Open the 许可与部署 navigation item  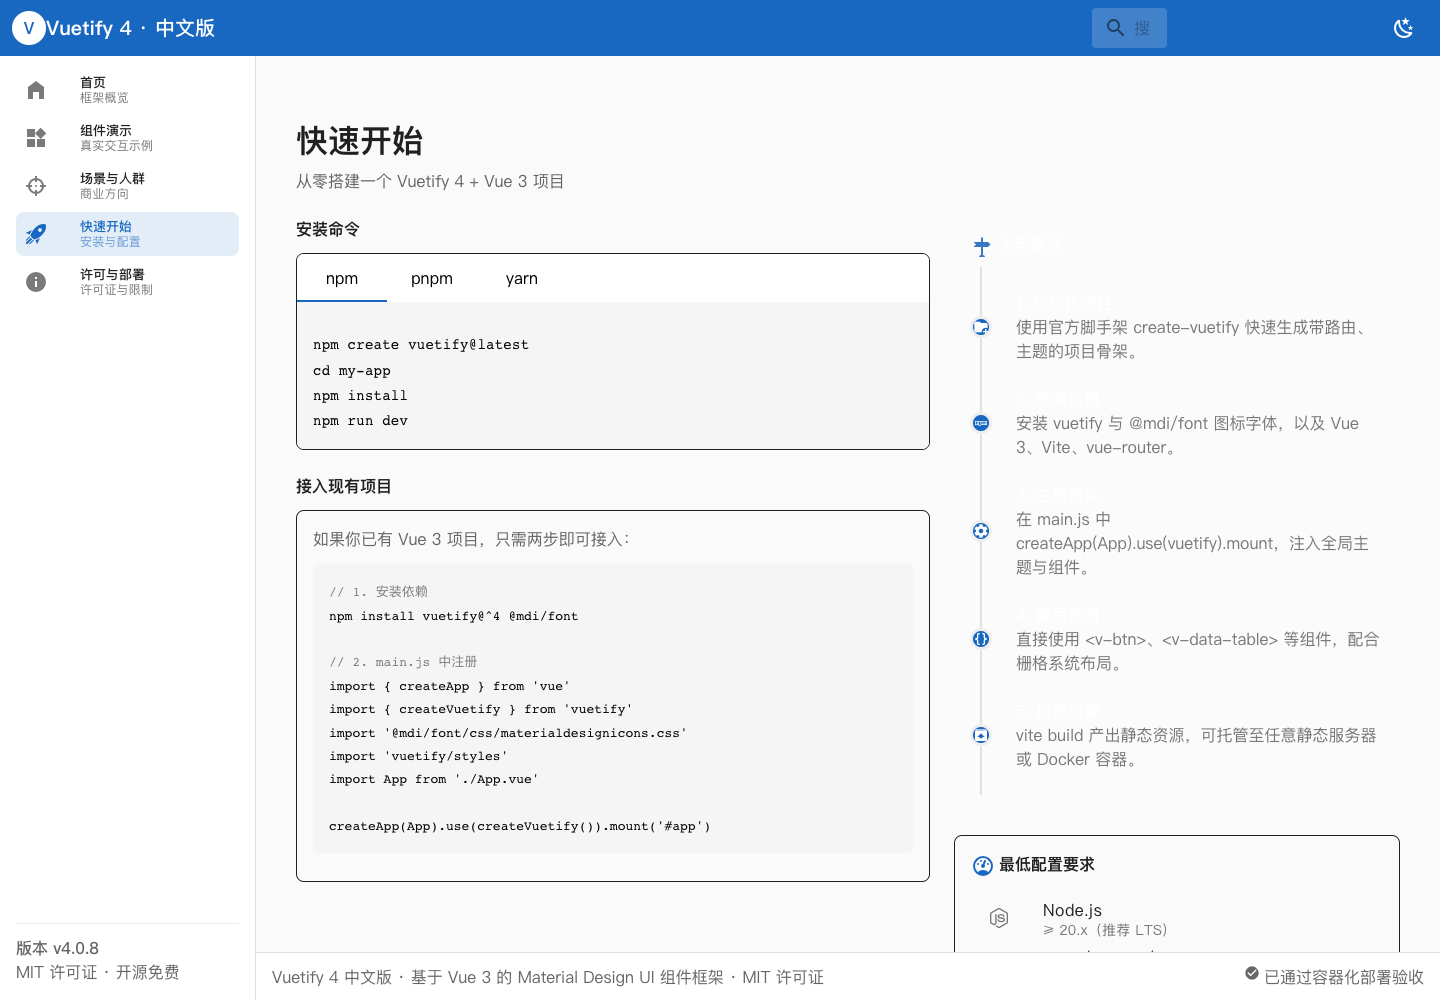click(x=127, y=282)
